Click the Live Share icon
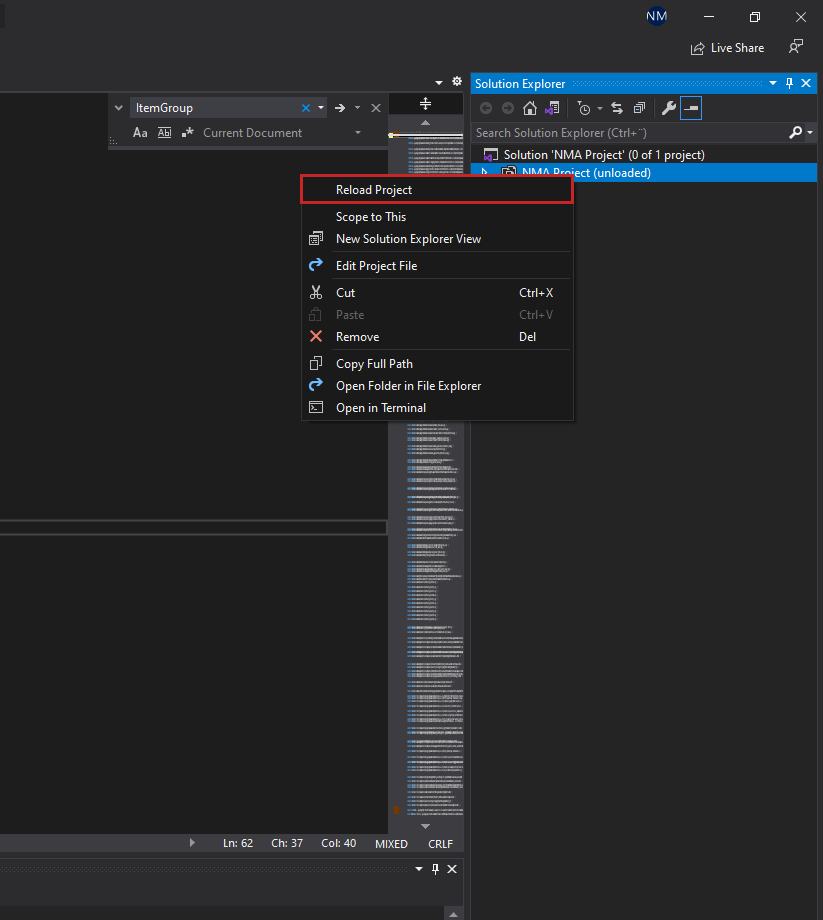This screenshot has height=920, width=823. tap(698, 48)
